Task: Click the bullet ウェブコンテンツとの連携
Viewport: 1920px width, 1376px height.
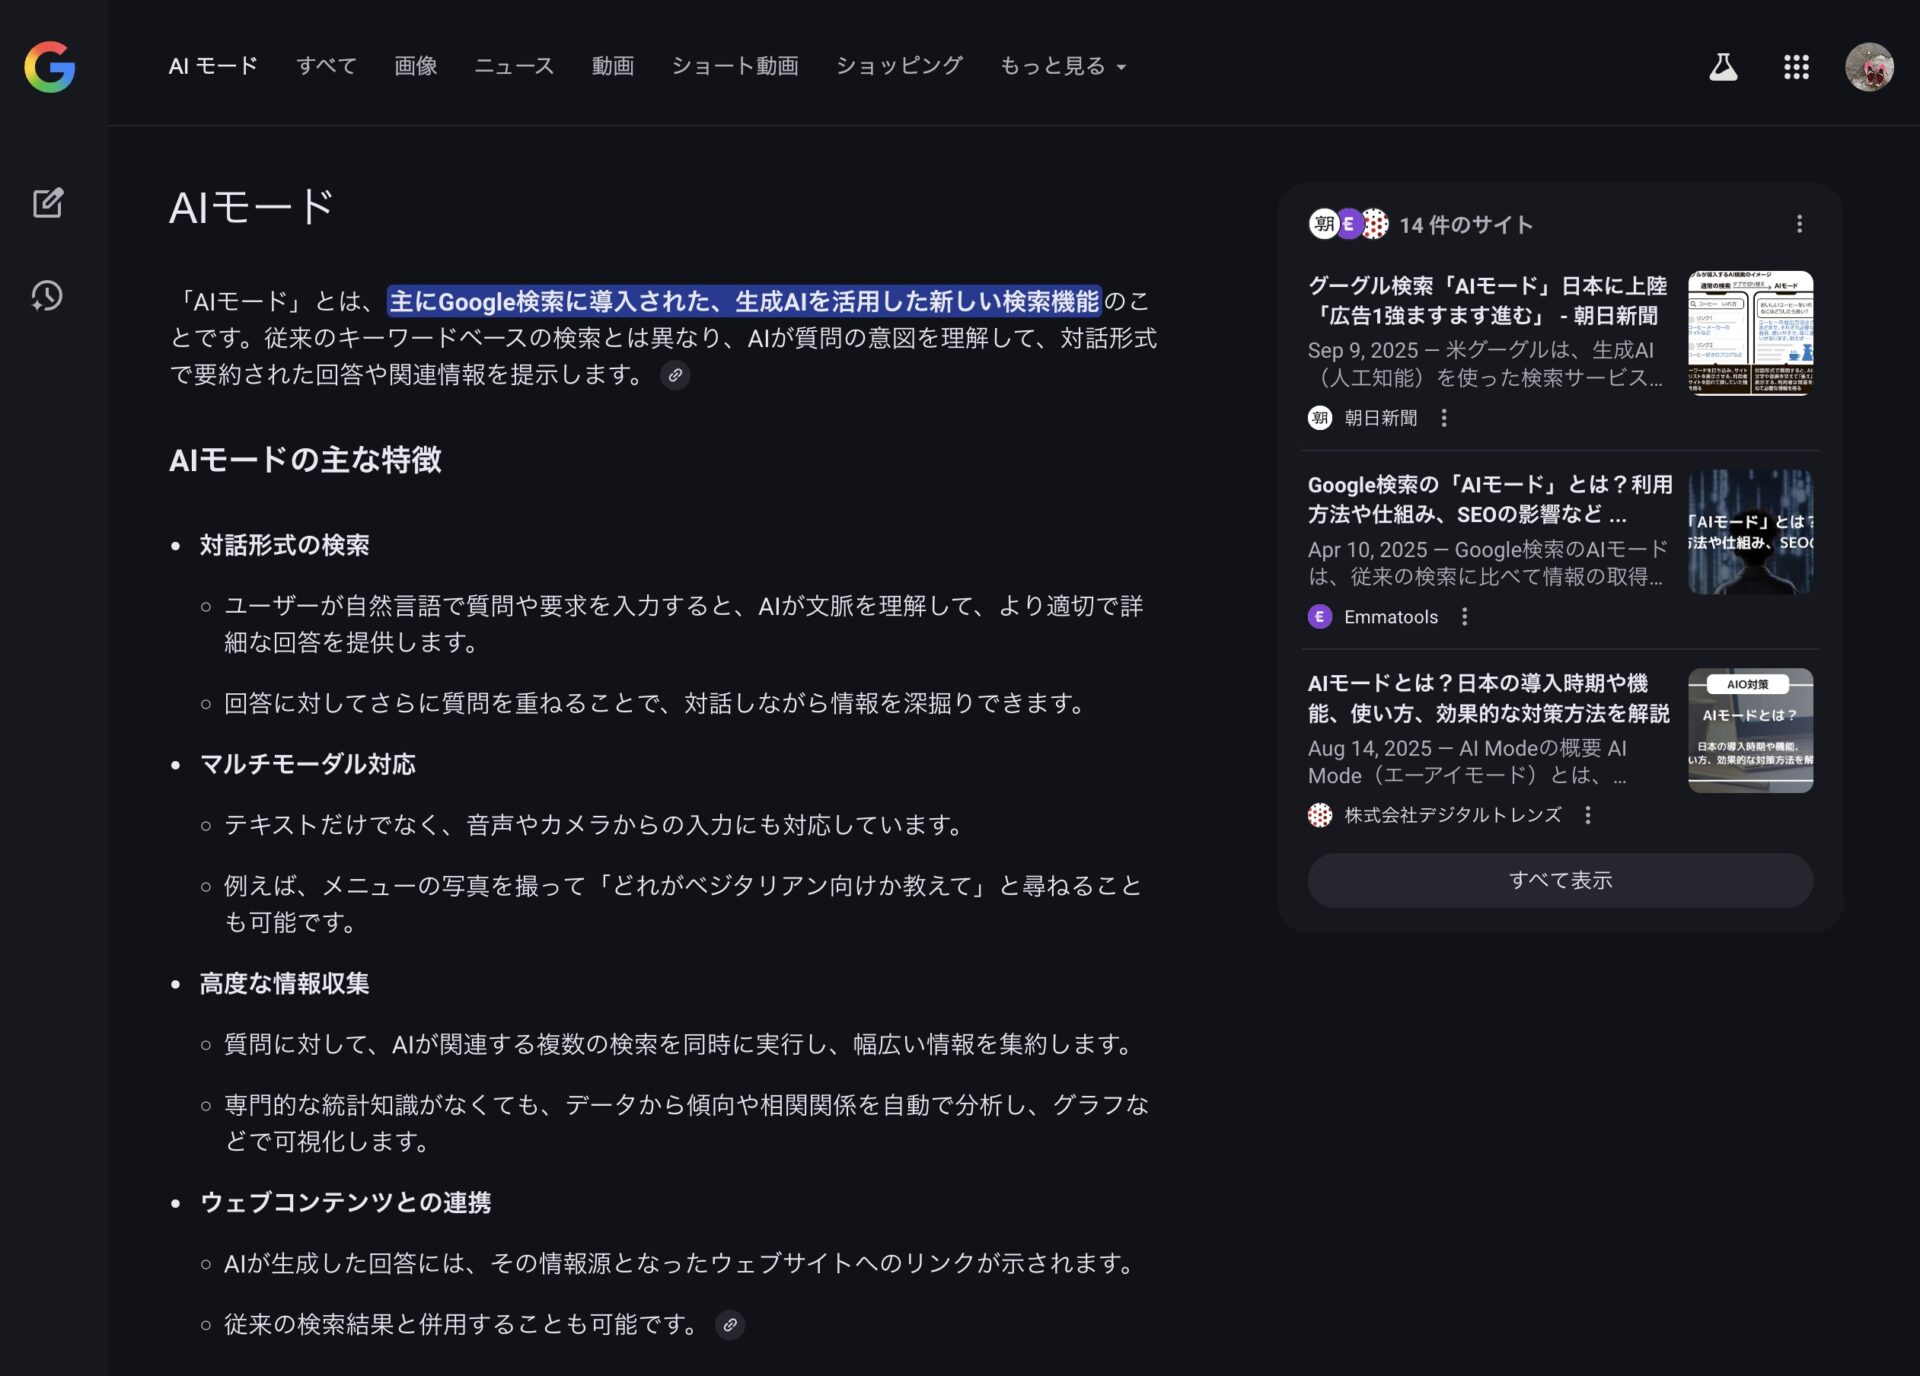Action: click(345, 1202)
